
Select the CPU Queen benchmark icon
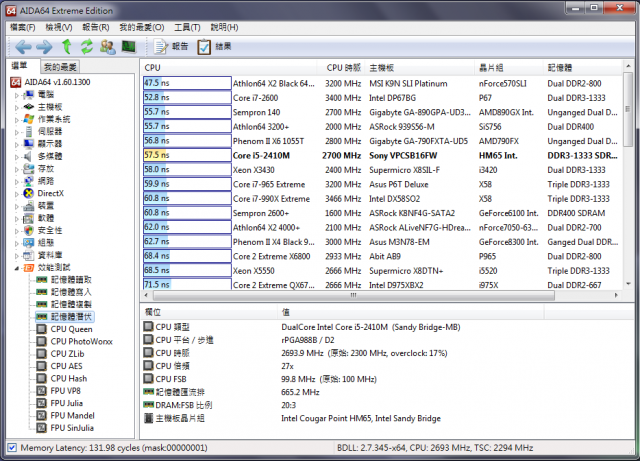point(41,329)
